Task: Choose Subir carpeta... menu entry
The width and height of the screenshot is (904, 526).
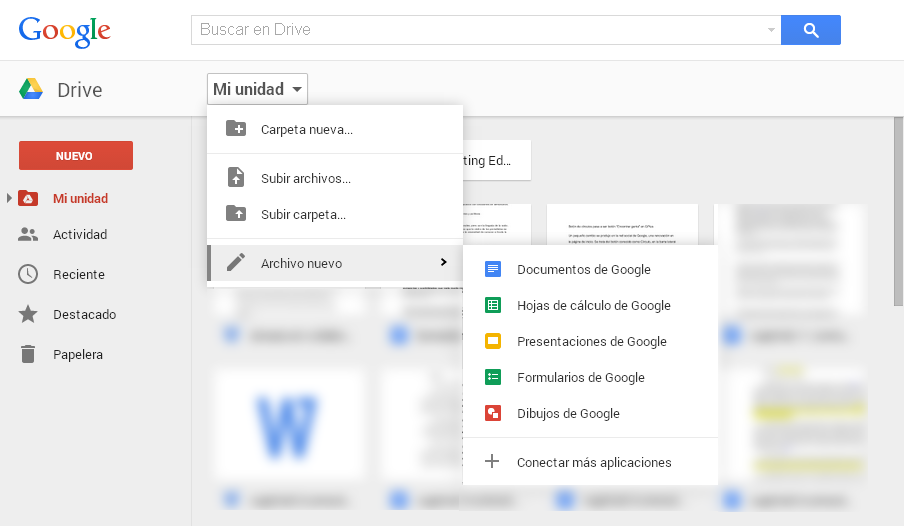Action: tap(335, 215)
